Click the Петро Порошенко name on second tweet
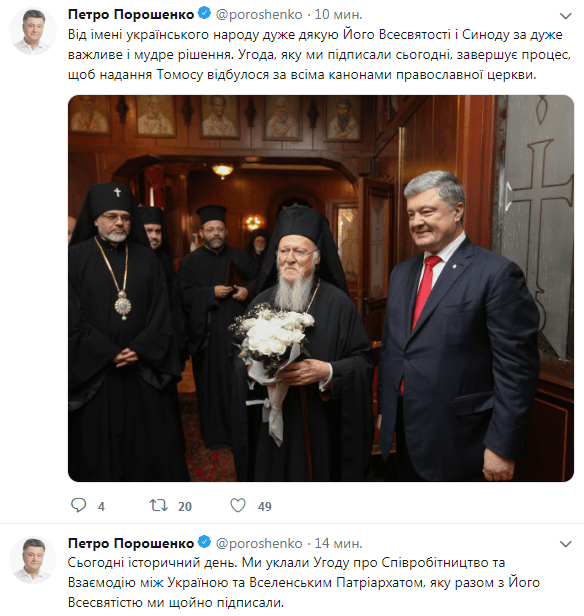The height and width of the screenshot is (616, 584). coord(131,543)
